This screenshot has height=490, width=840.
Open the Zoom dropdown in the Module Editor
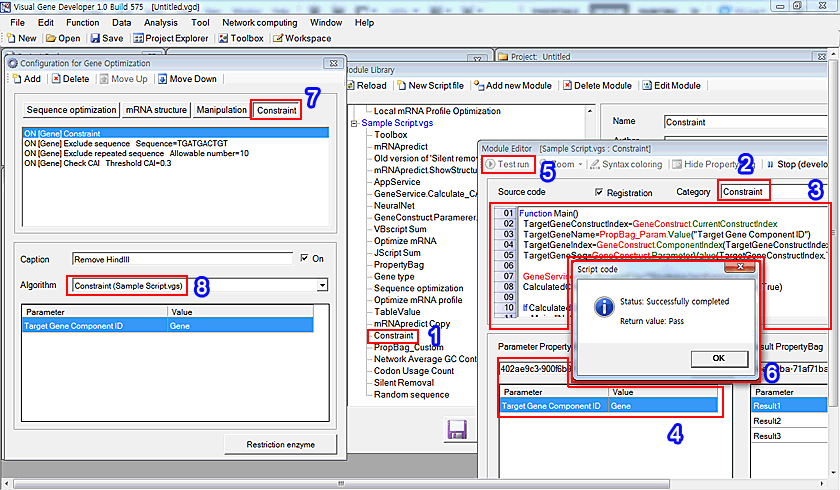[580, 164]
